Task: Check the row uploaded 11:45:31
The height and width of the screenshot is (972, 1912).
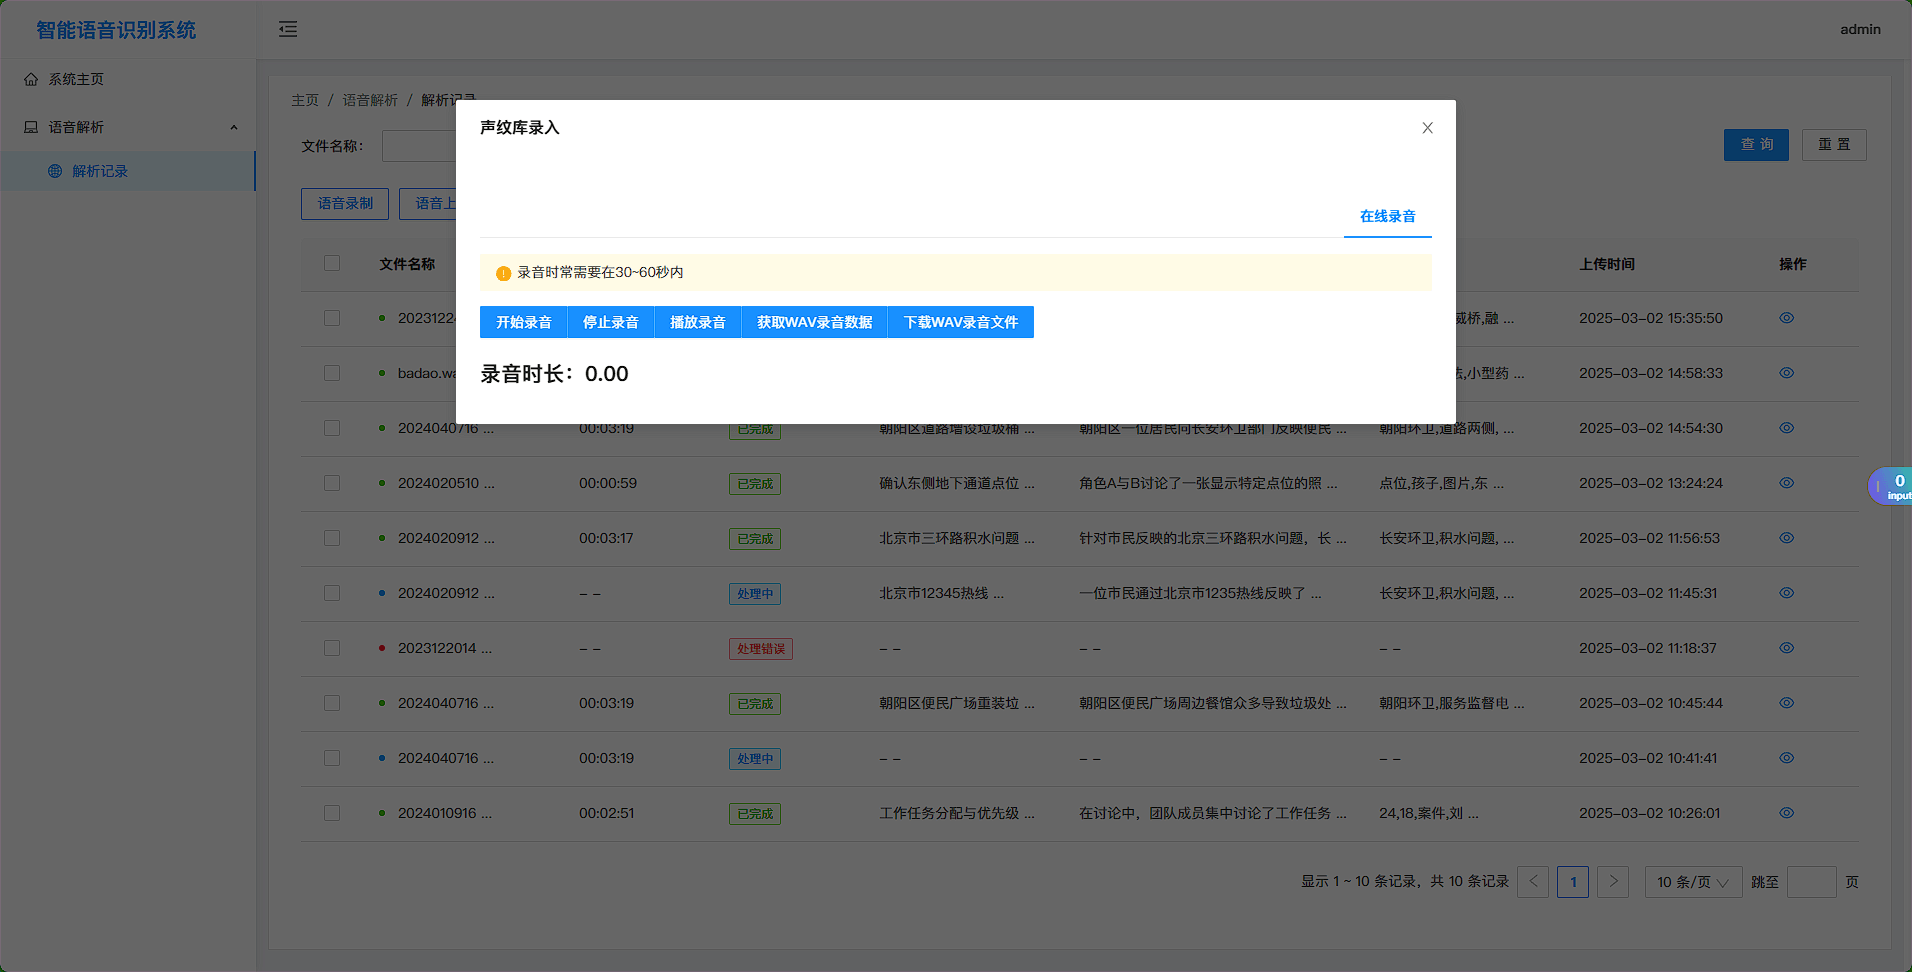Action: (x=332, y=593)
